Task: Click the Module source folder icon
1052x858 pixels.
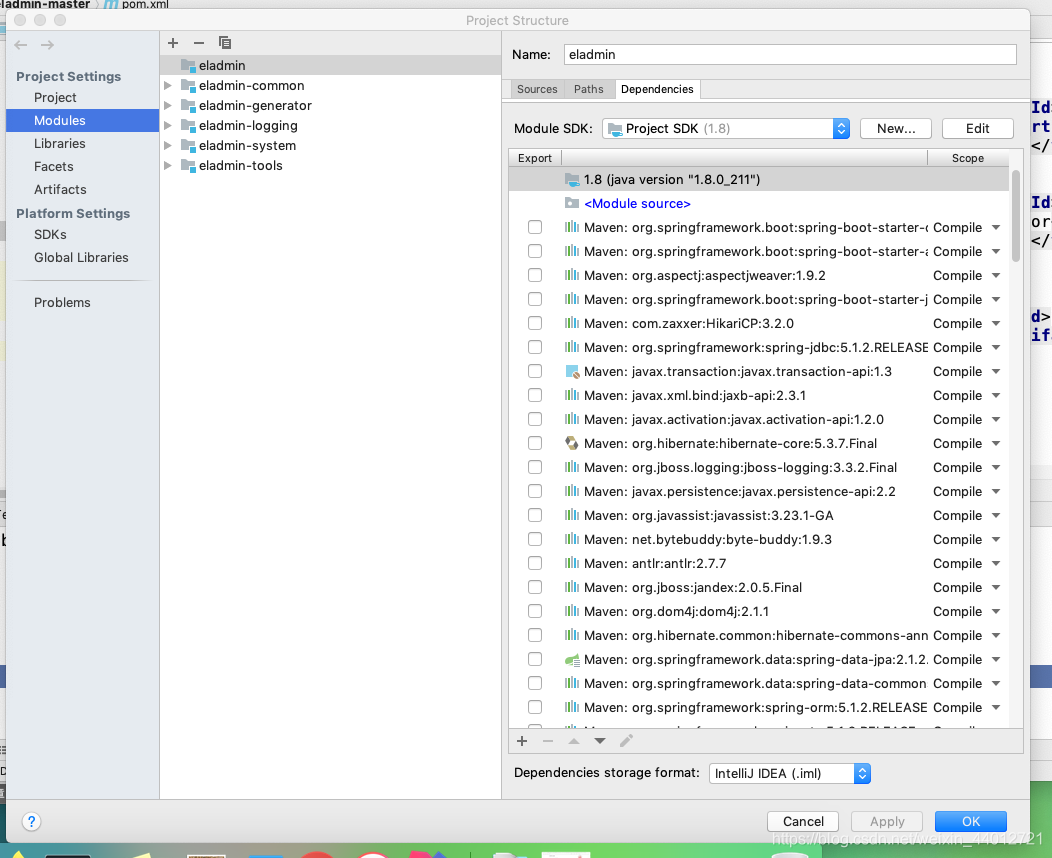Action: pos(572,203)
